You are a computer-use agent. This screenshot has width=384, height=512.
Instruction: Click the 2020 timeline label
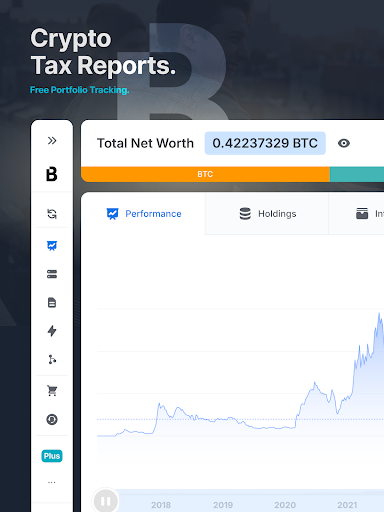coord(285,505)
